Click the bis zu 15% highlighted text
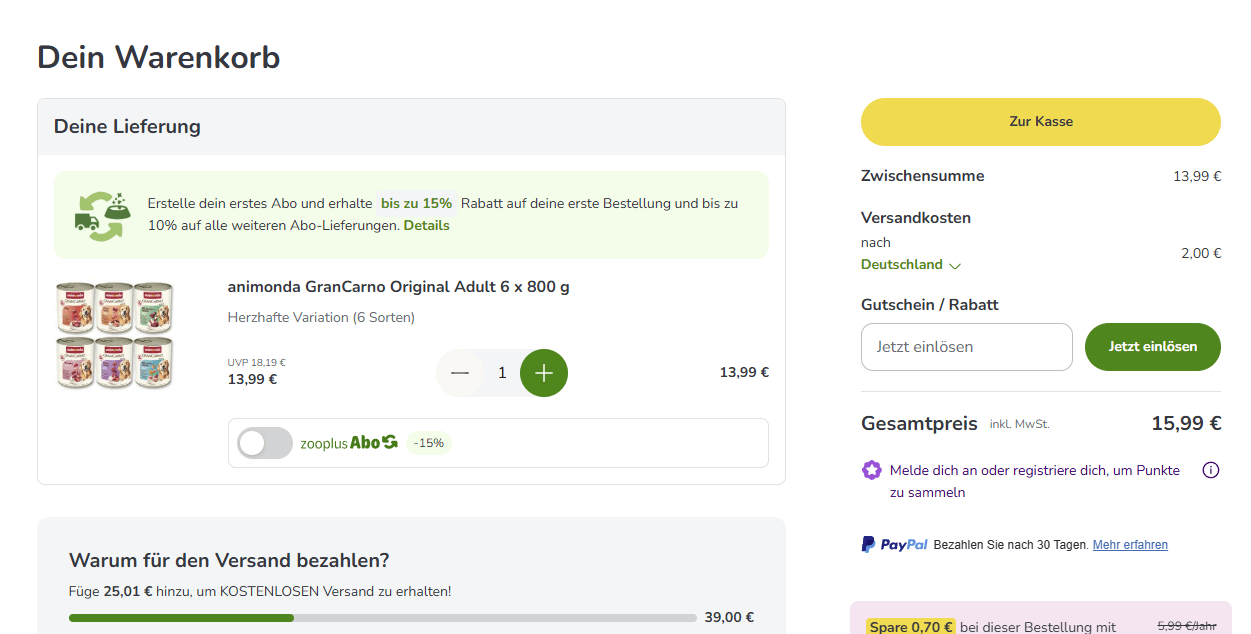Screen dimensions: 1251x634 coord(416,204)
